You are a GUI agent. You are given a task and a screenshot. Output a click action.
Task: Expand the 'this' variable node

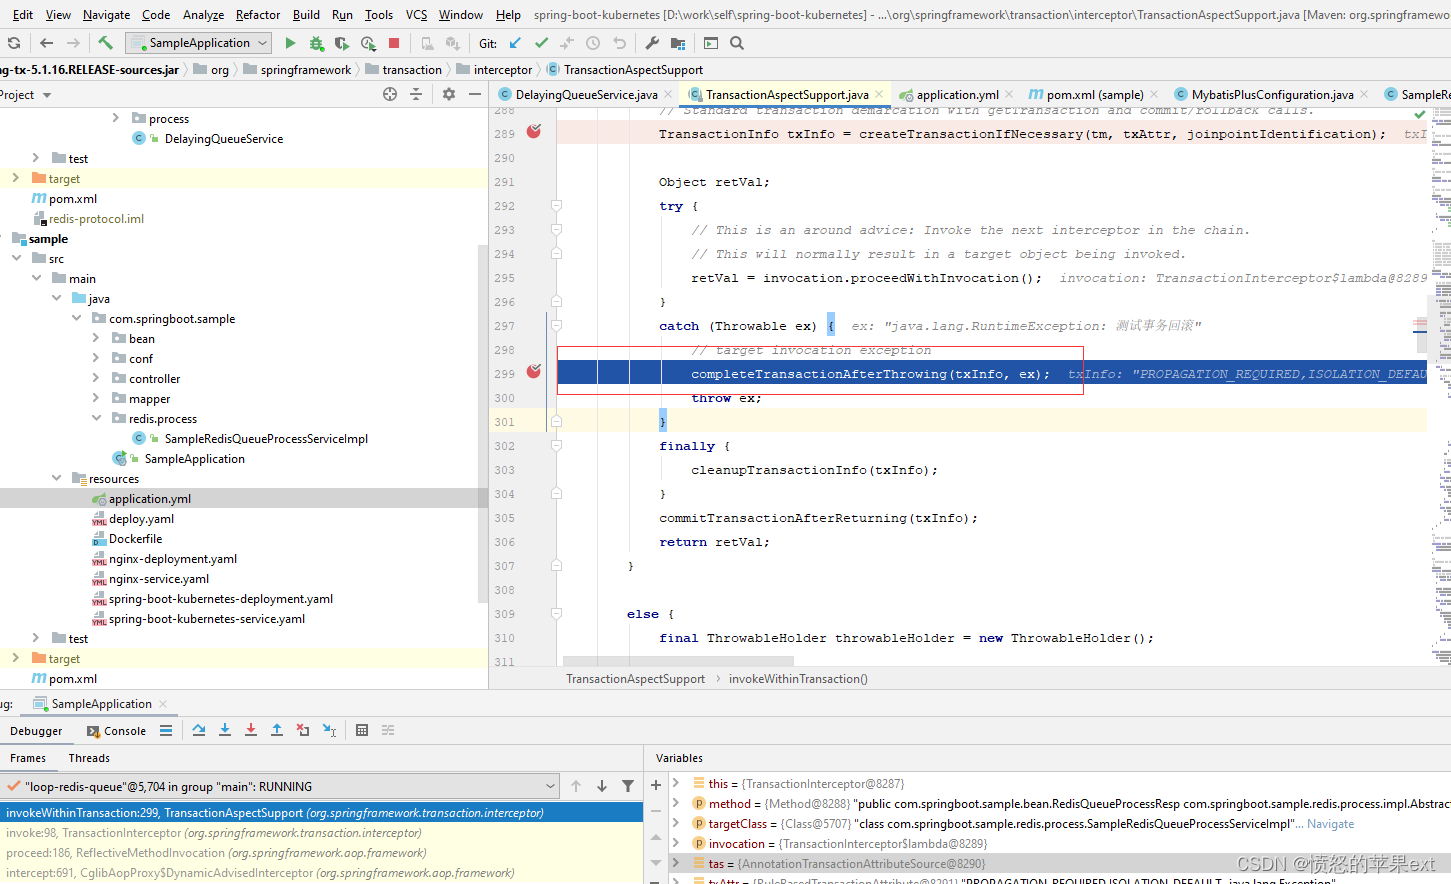676,783
